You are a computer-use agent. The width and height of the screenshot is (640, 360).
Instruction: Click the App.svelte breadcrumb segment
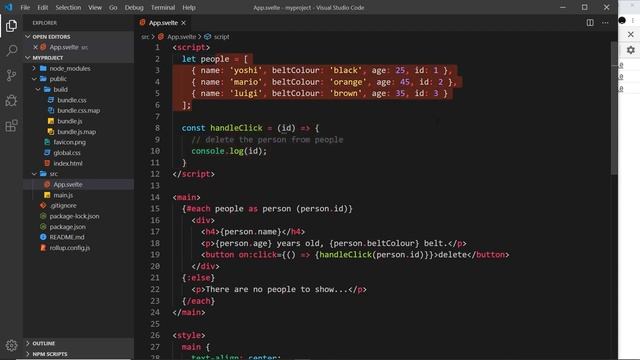point(182,37)
